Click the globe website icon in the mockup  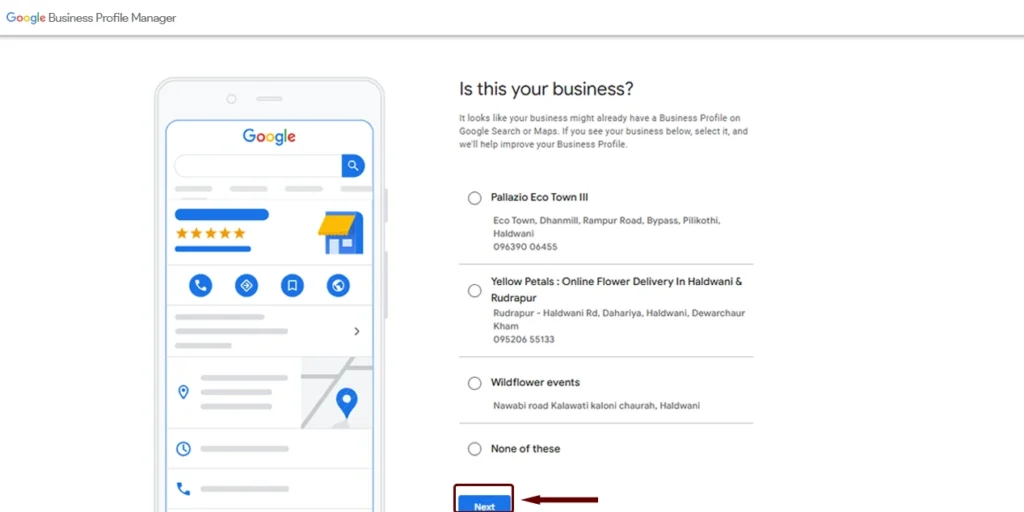[338, 285]
